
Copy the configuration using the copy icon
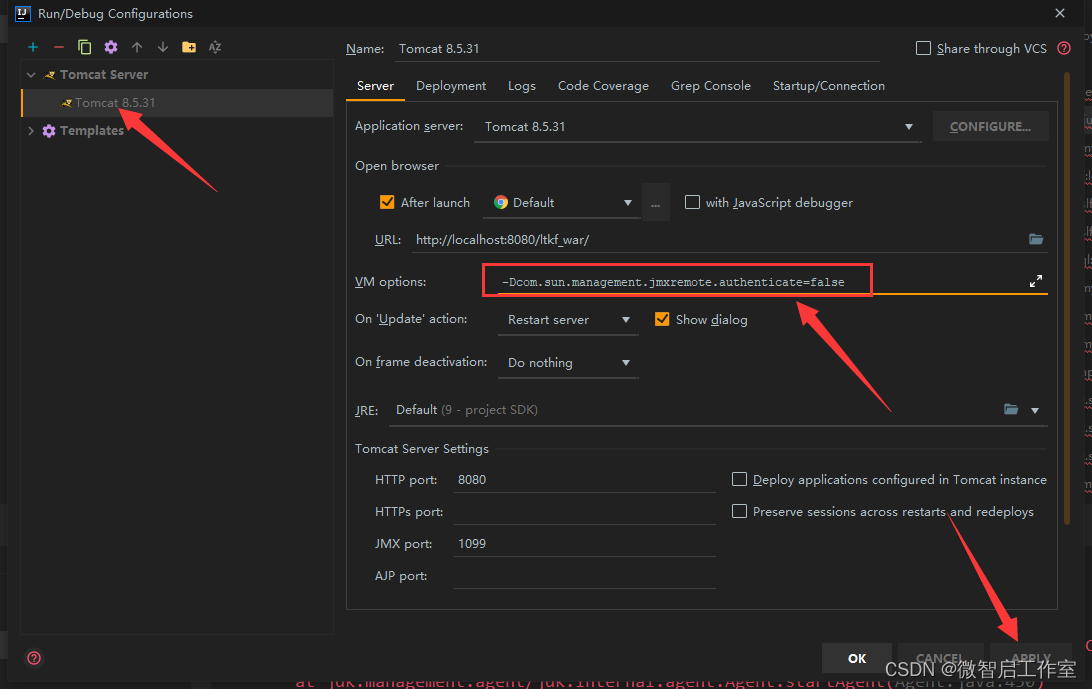click(x=84, y=47)
